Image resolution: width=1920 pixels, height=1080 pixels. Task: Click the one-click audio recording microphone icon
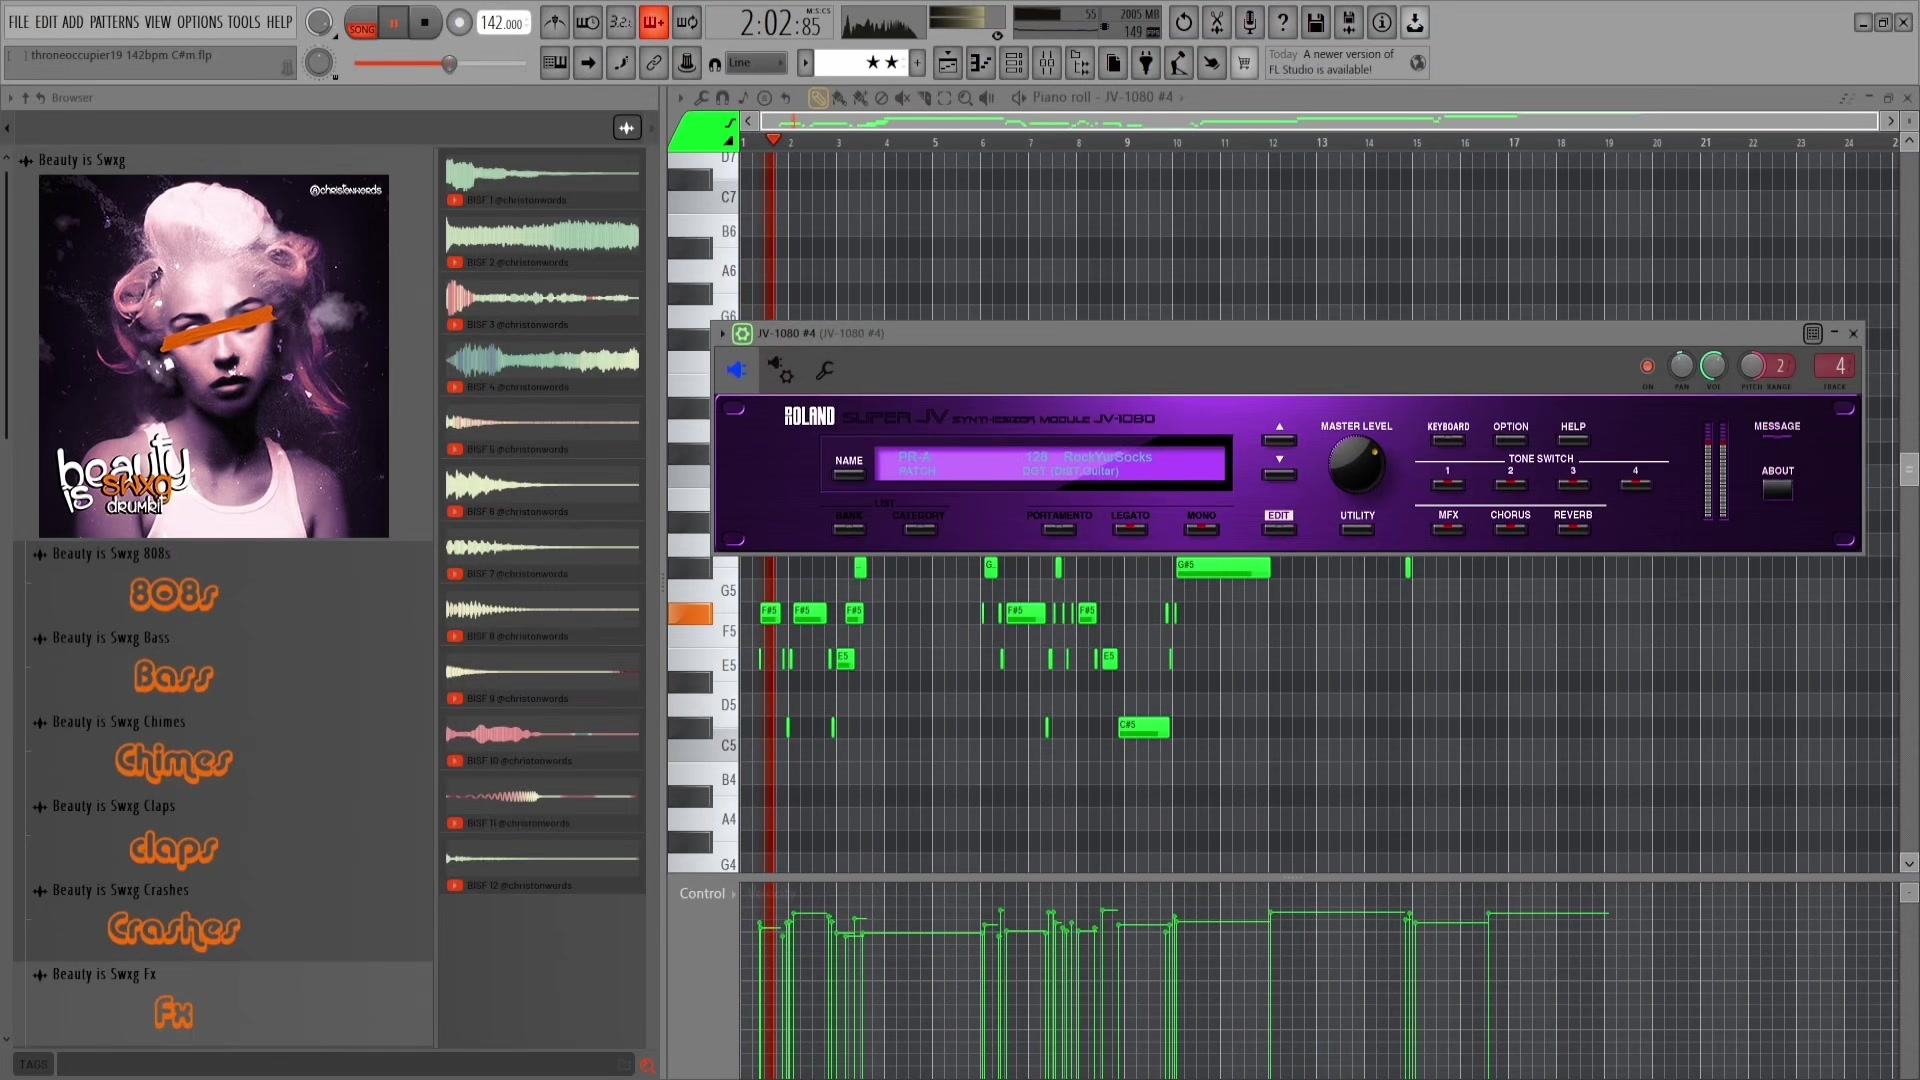(1250, 22)
